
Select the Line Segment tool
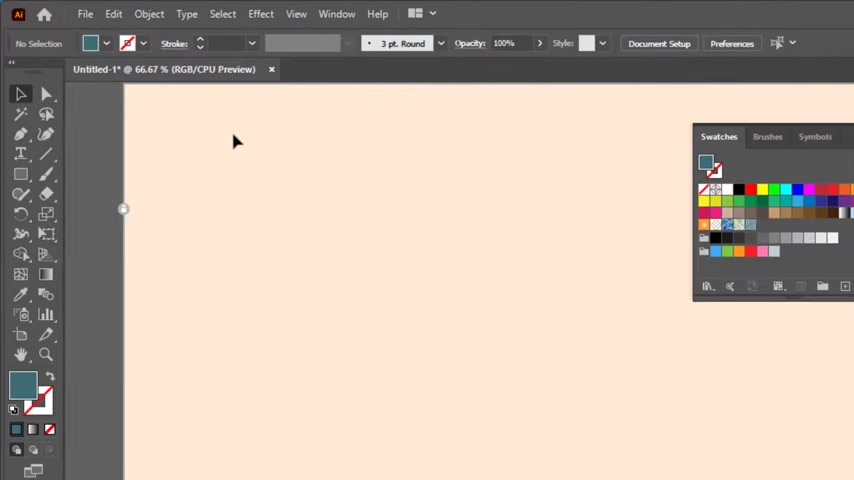point(46,154)
